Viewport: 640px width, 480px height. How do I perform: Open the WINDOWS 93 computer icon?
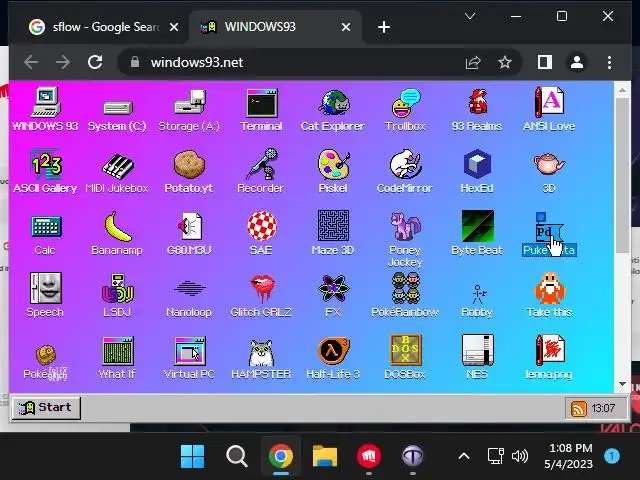click(x=46, y=102)
